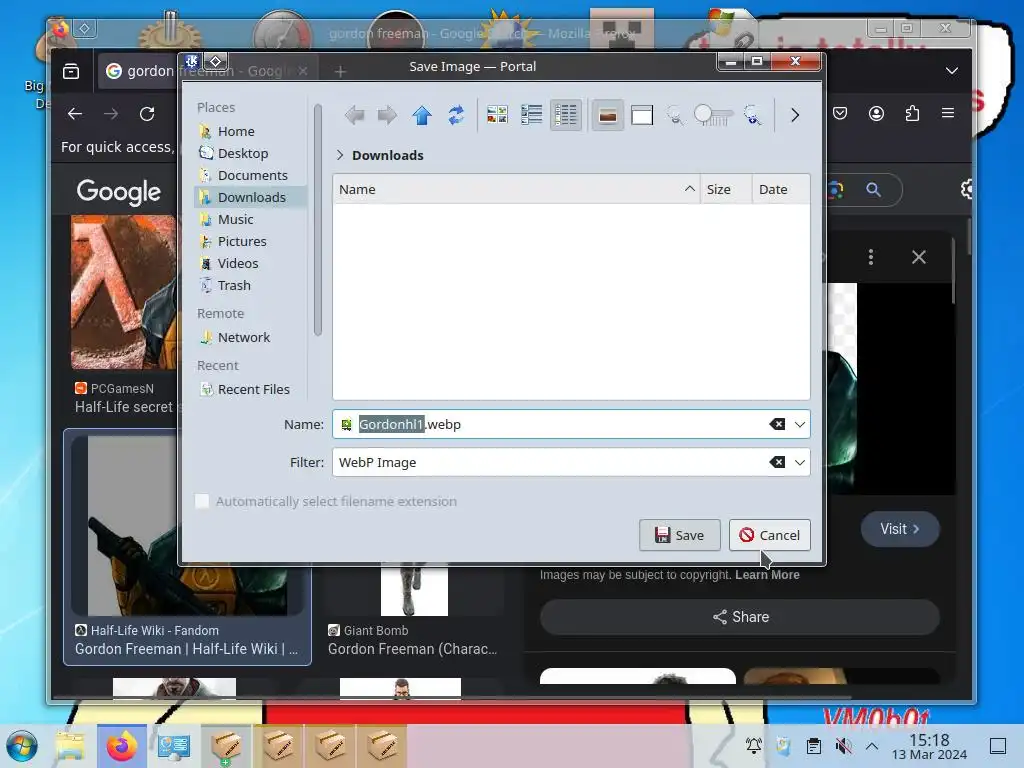Open the Name field history dropdown

[800, 424]
